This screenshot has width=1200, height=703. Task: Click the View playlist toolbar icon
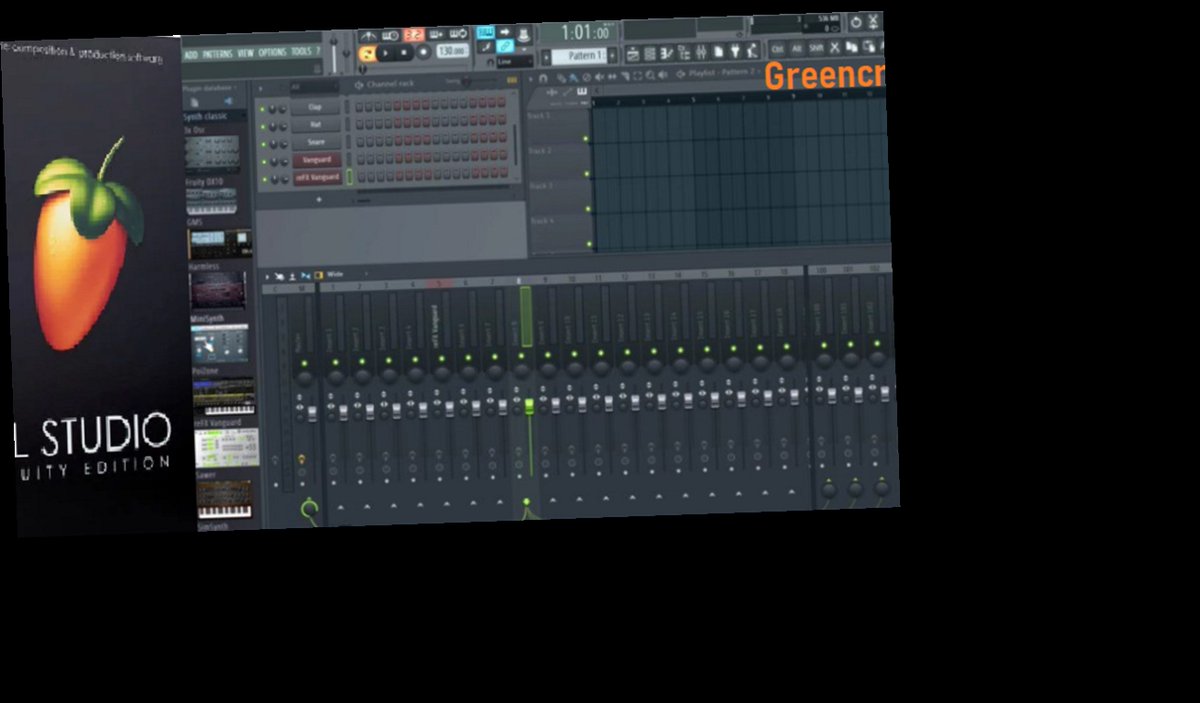(634, 55)
